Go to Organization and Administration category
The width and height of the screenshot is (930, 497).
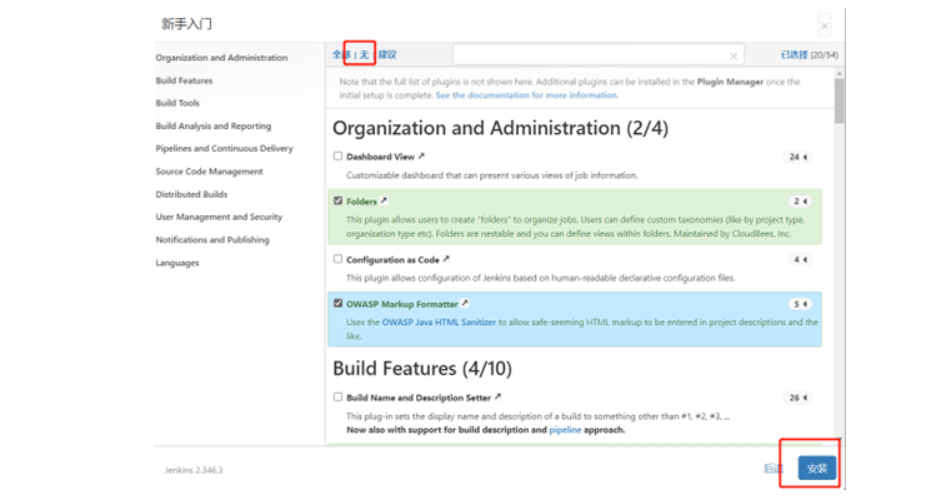coord(222,58)
